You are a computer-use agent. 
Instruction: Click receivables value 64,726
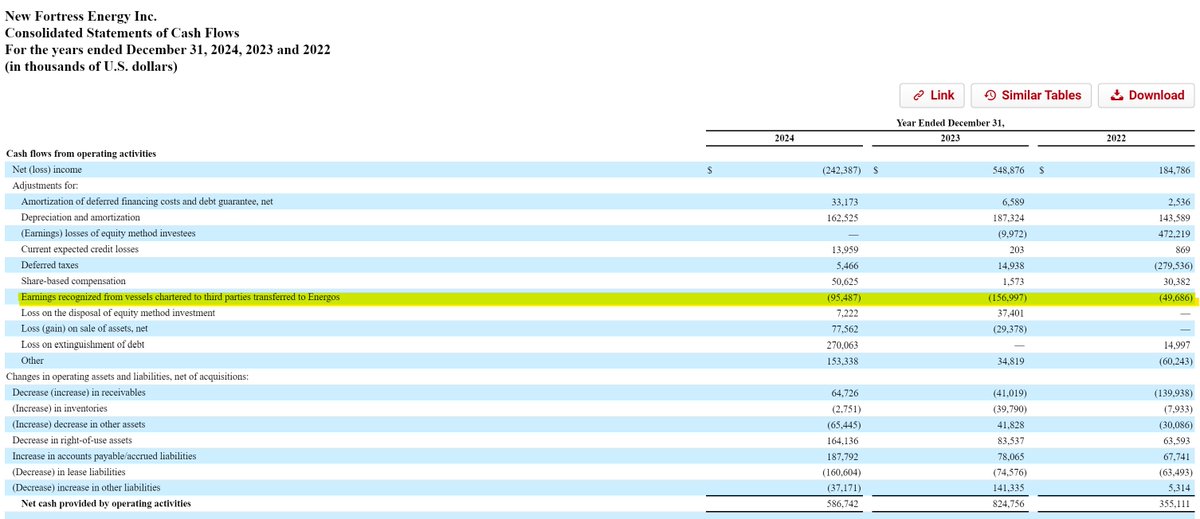[845, 392]
